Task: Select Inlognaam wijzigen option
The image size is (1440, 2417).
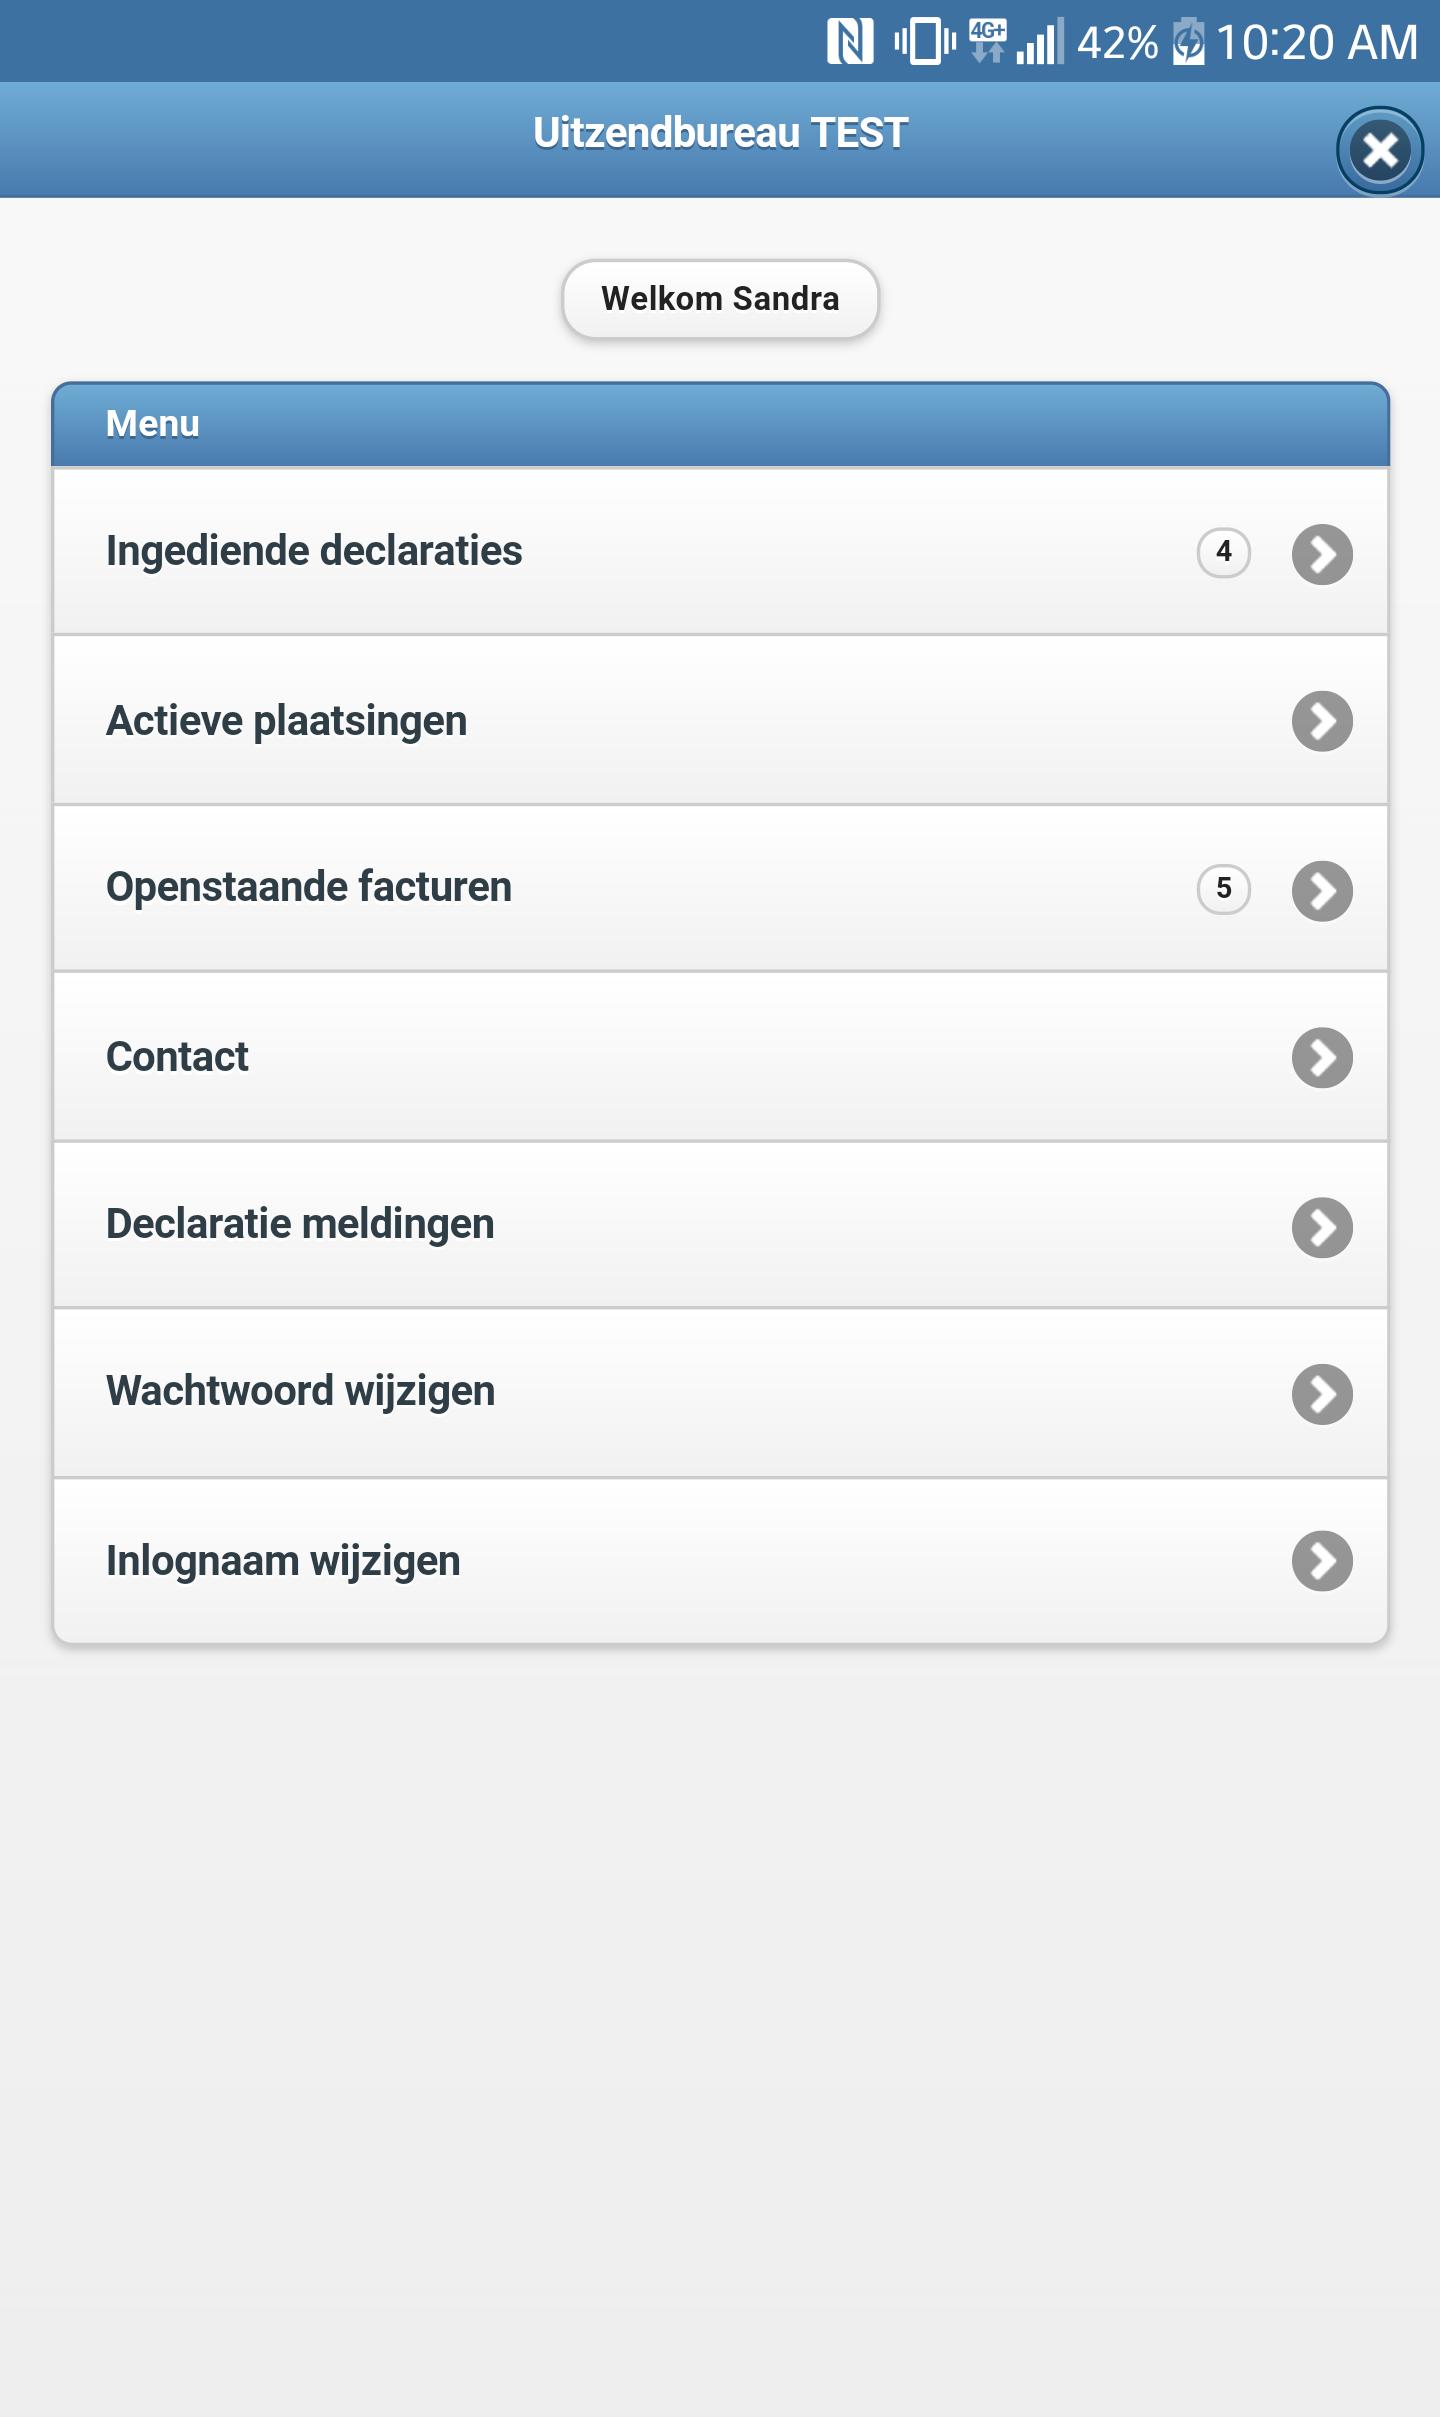Action: 720,1561
